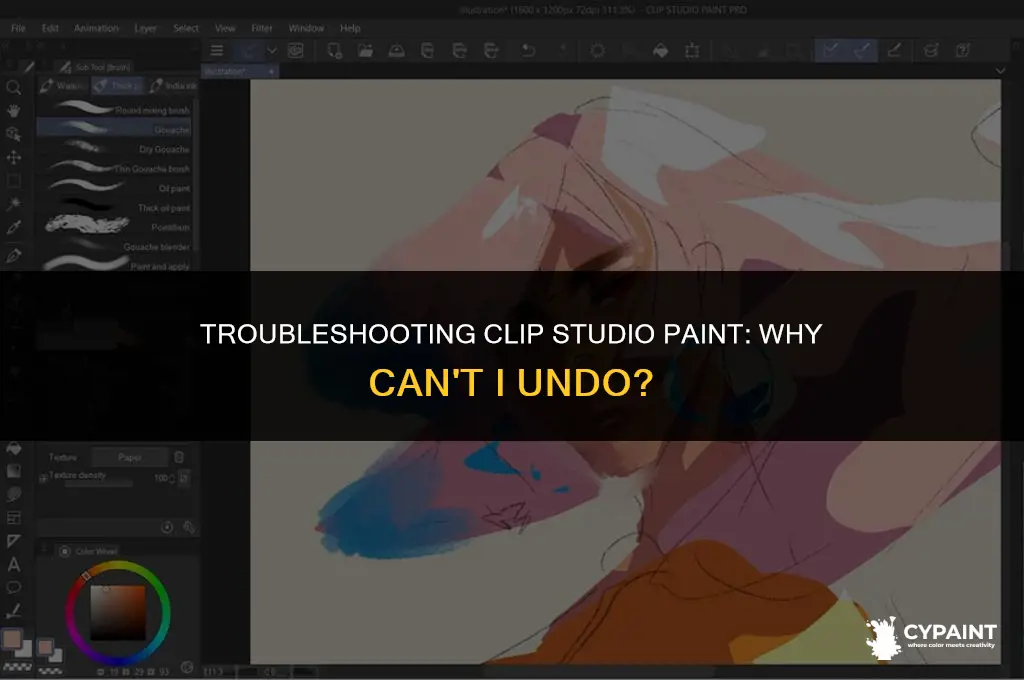Toggle the Snap to special ruler button

[862, 50]
